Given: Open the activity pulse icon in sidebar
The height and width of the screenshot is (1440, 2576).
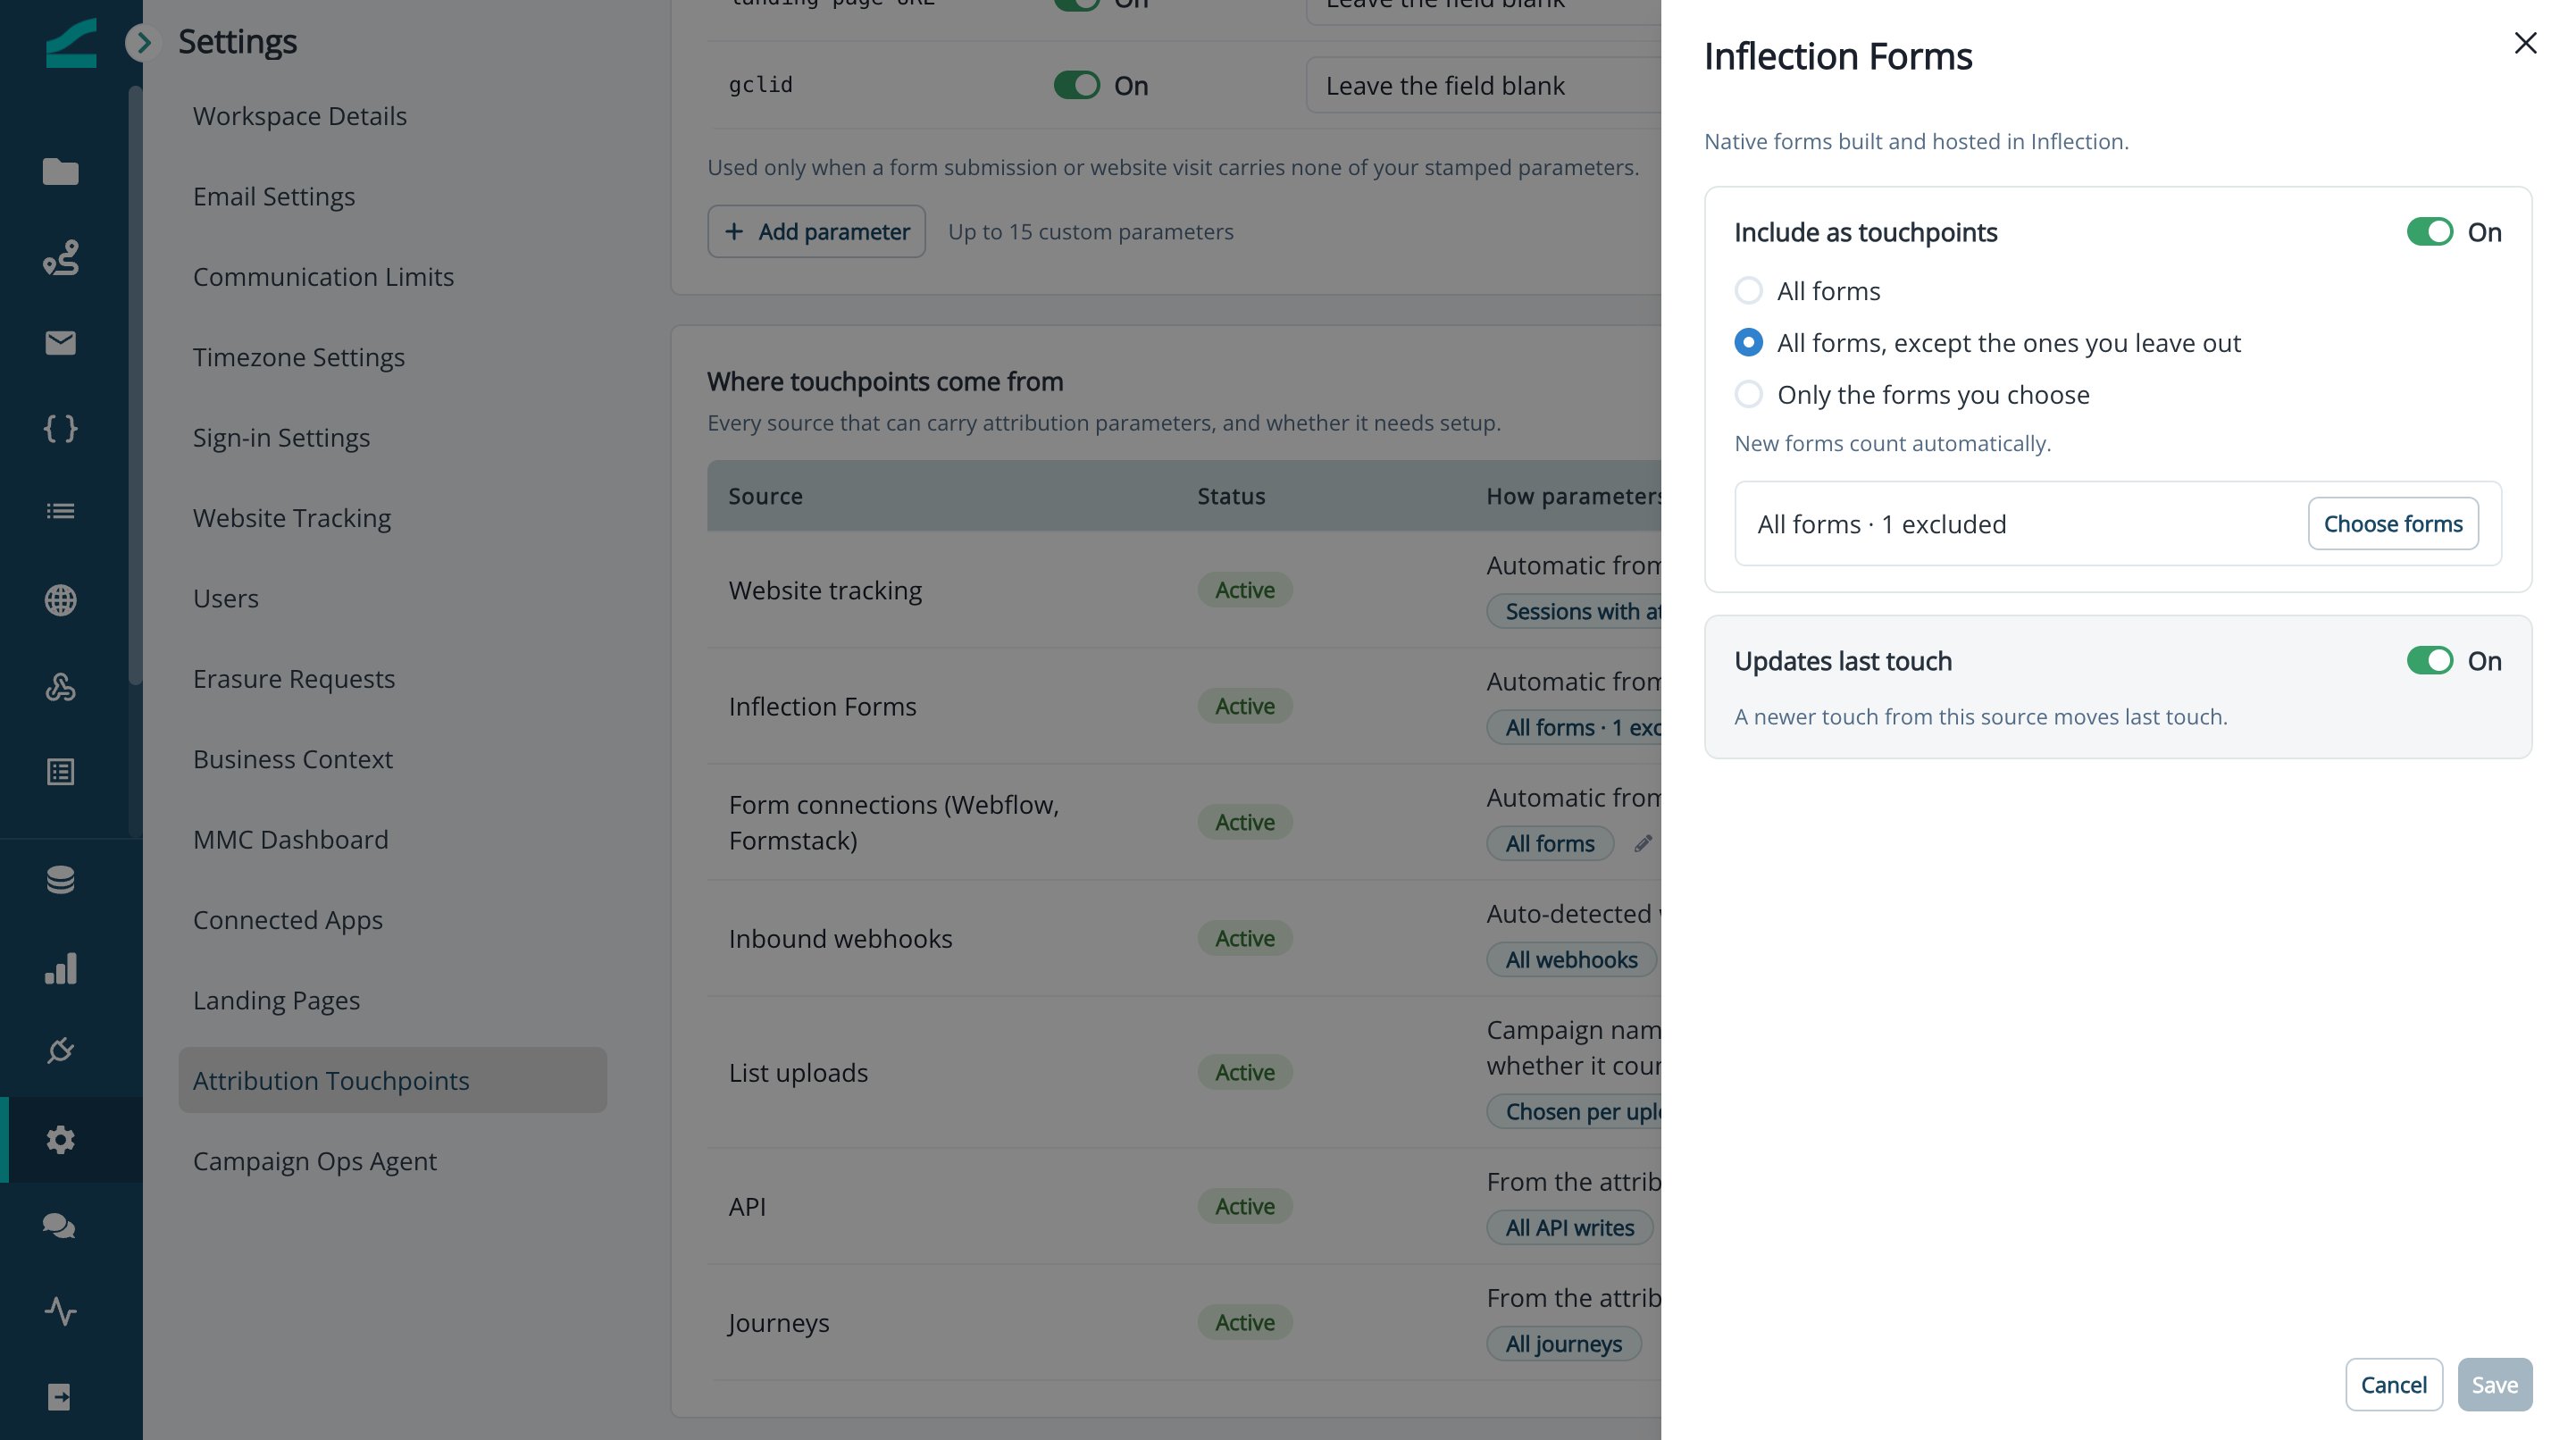Looking at the screenshot, I should point(60,1311).
